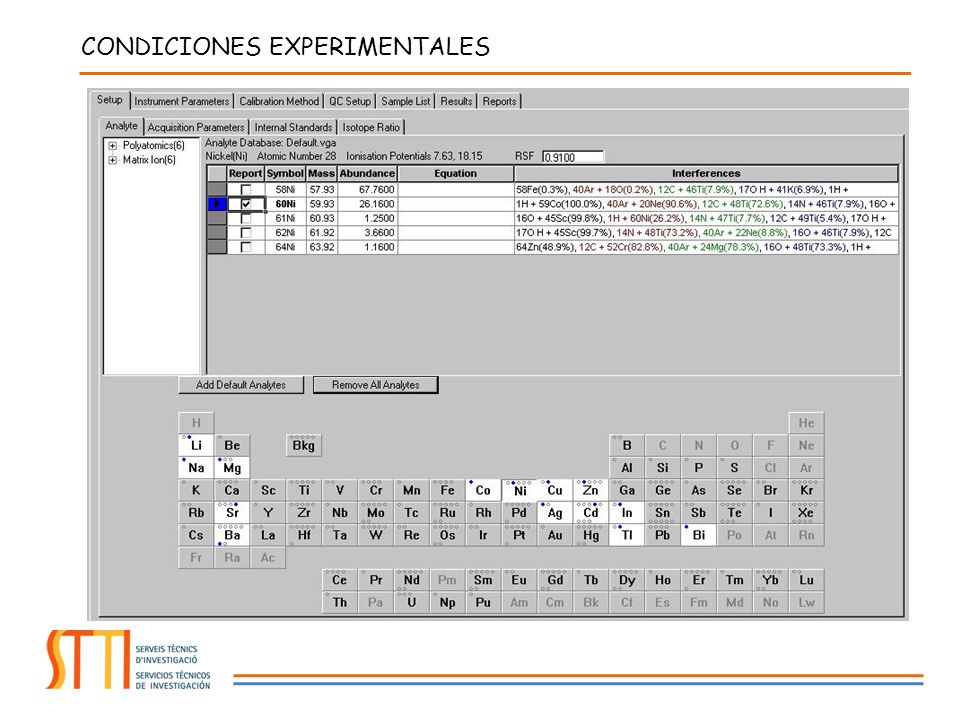Image resolution: width=960 pixels, height=720 pixels.
Task: Click the 60Ni row selector marker
Action: pos(217,204)
